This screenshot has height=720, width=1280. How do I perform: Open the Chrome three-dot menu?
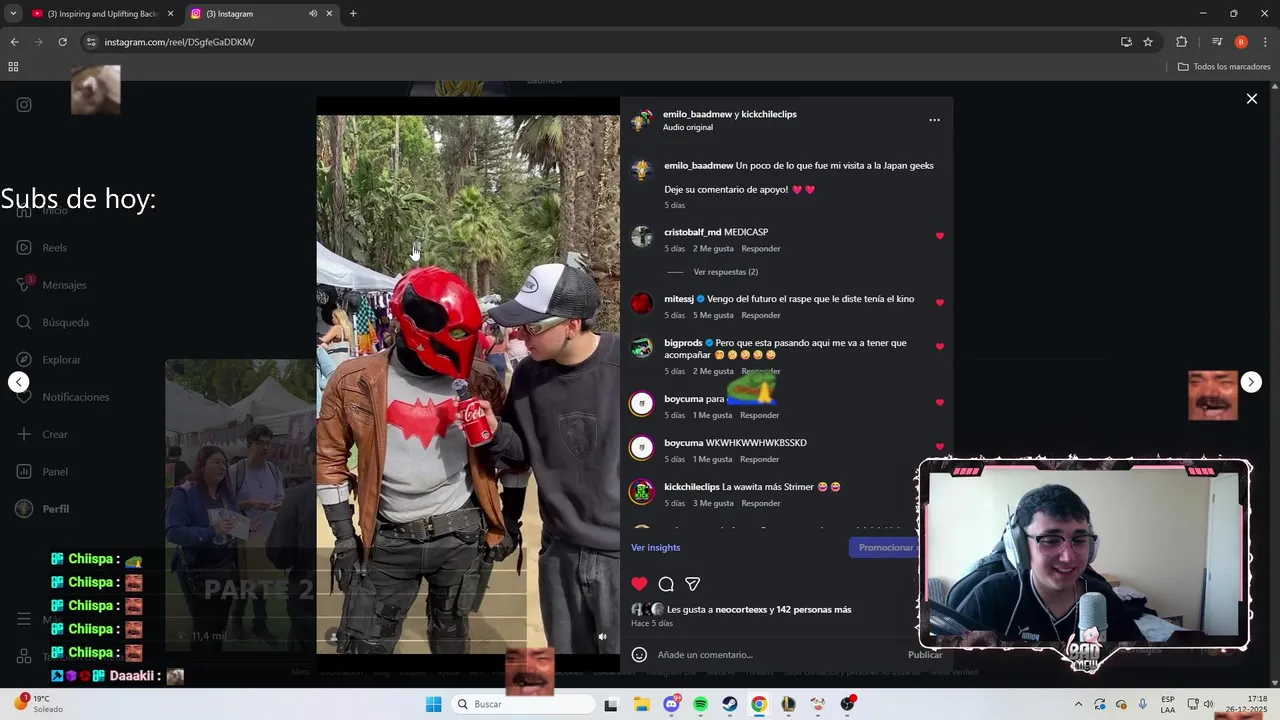[1265, 42]
